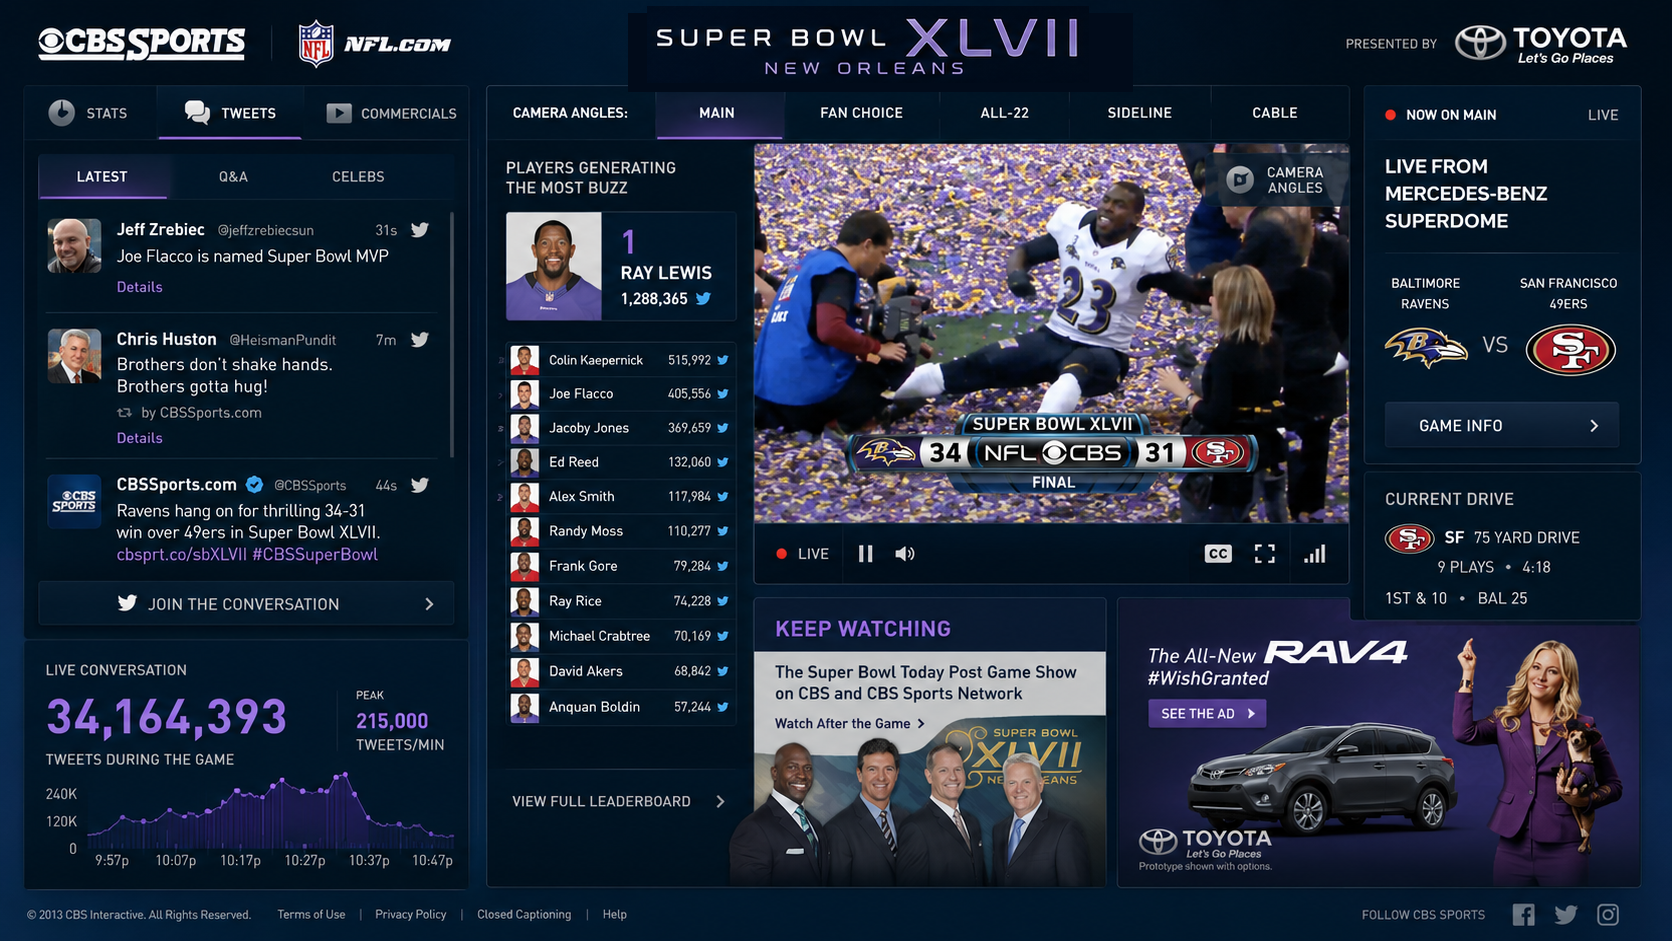
Task: Click Twitter icon in David Akers row
Action: pos(722,671)
